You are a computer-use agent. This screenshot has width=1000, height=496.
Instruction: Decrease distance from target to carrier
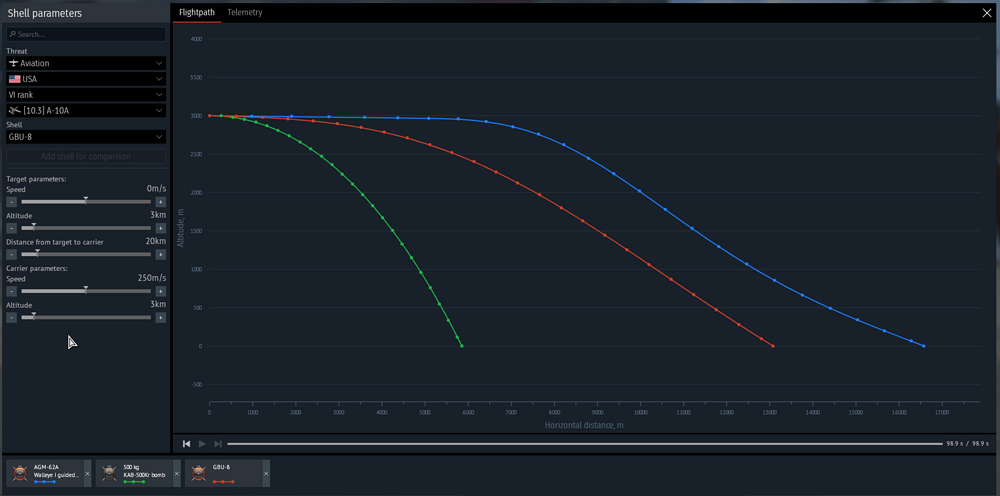click(11, 254)
